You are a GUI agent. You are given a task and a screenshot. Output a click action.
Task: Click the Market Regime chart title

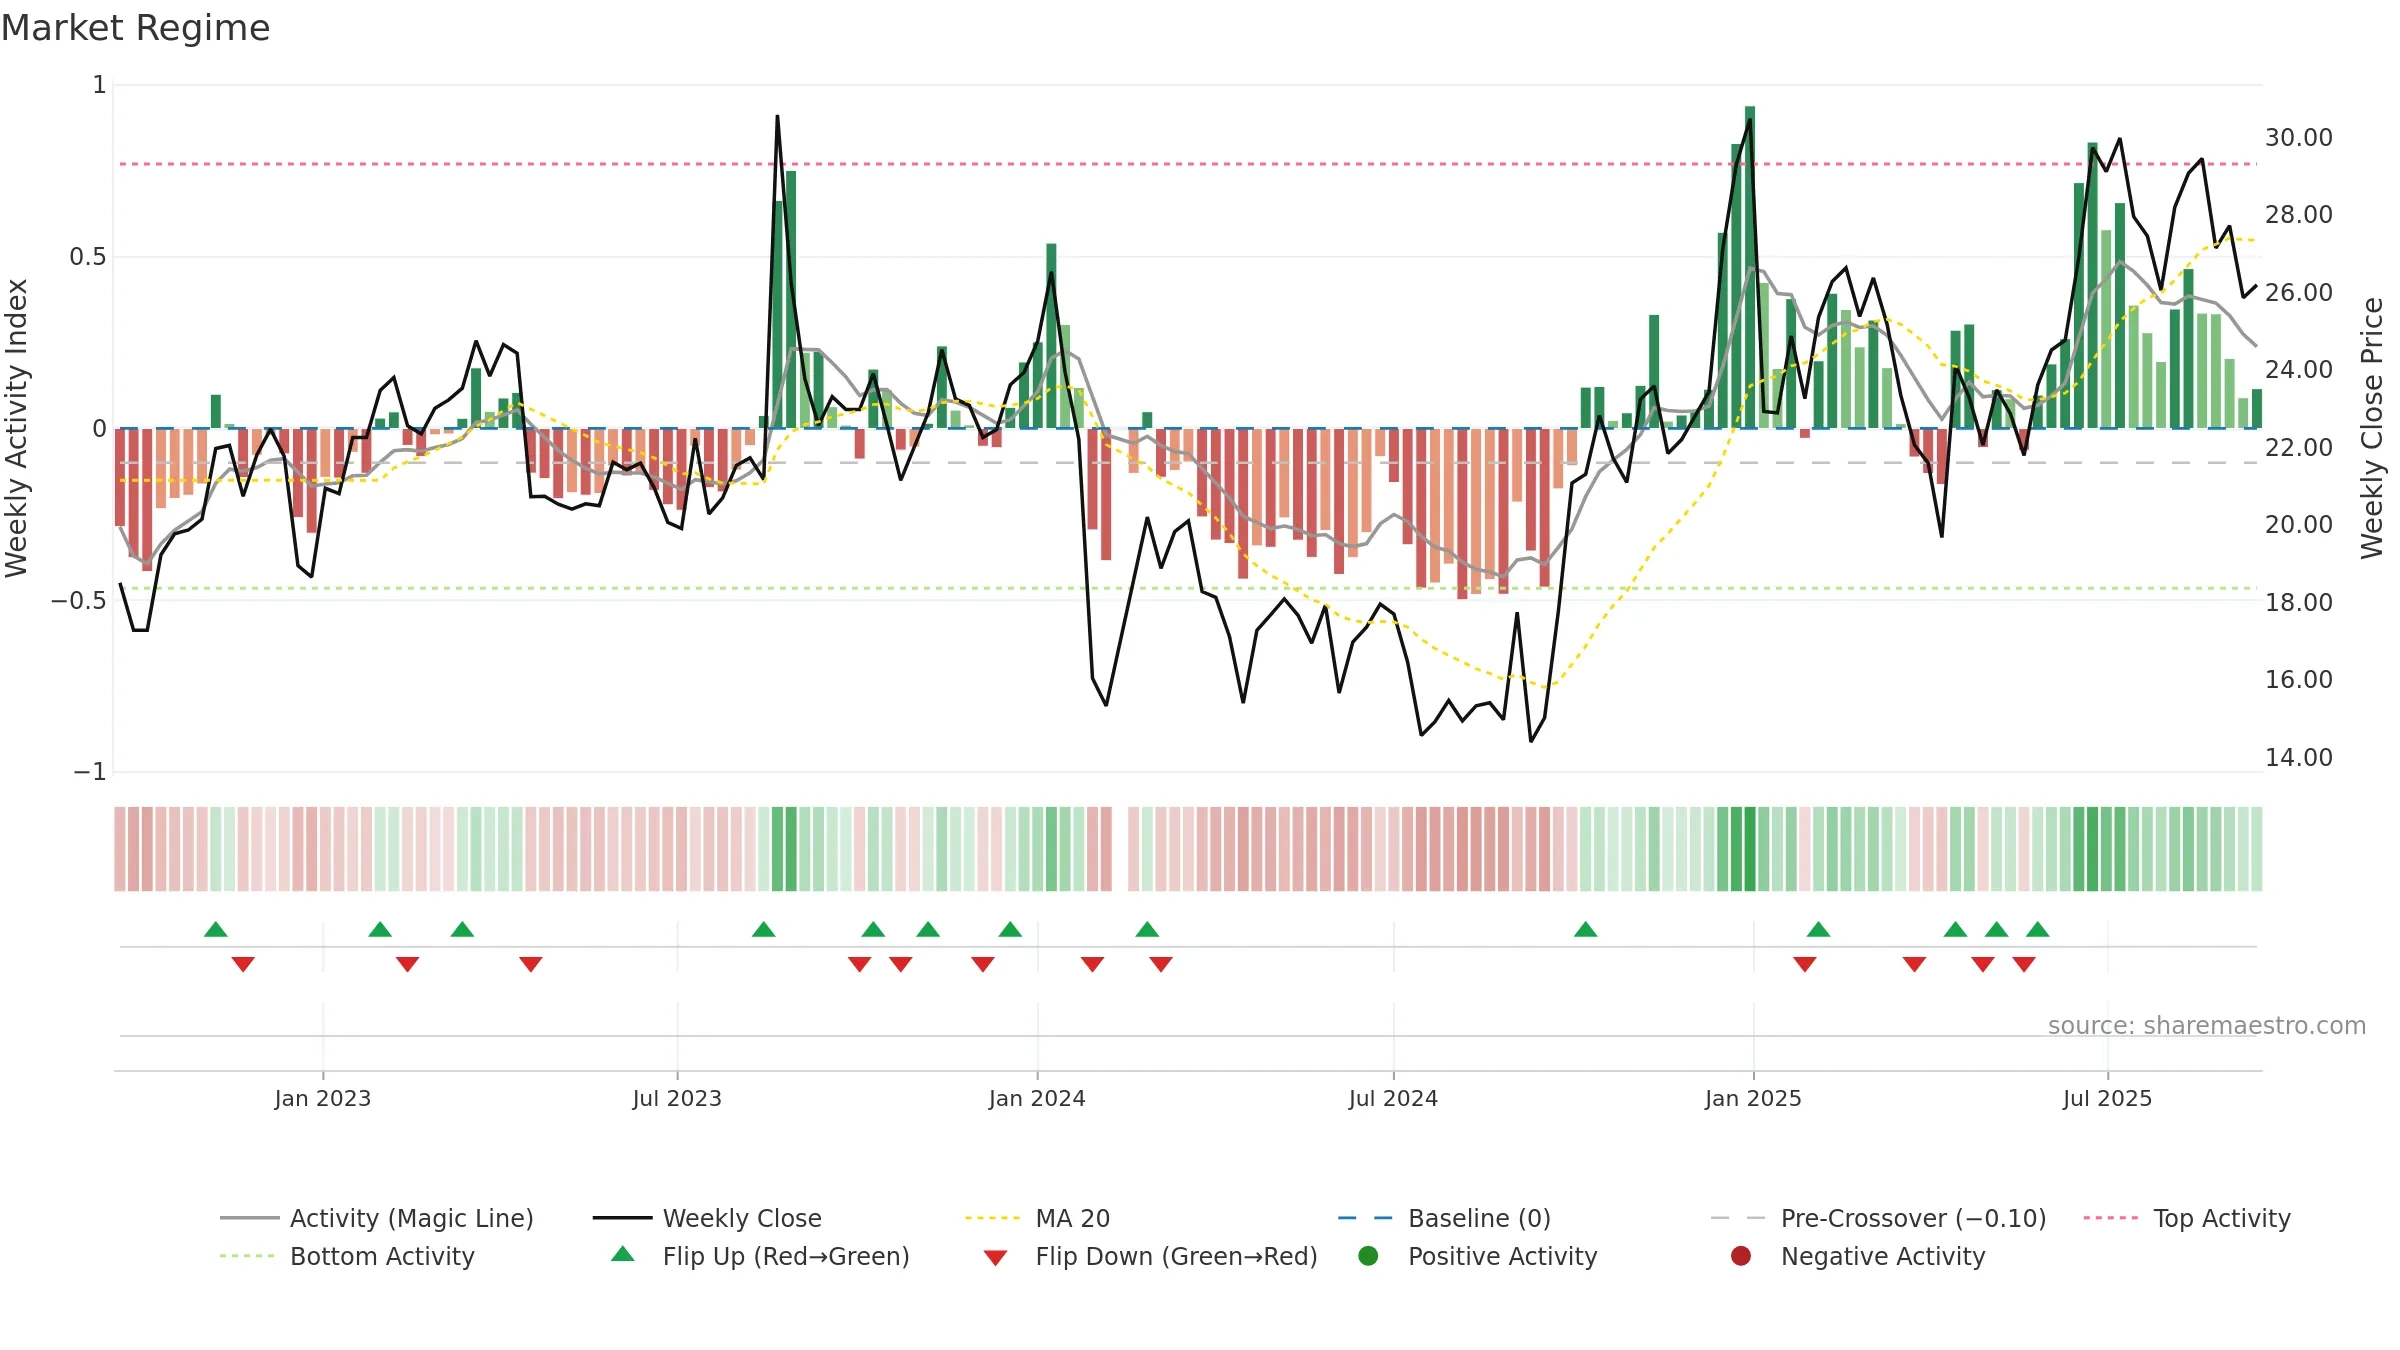coord(135,28)
